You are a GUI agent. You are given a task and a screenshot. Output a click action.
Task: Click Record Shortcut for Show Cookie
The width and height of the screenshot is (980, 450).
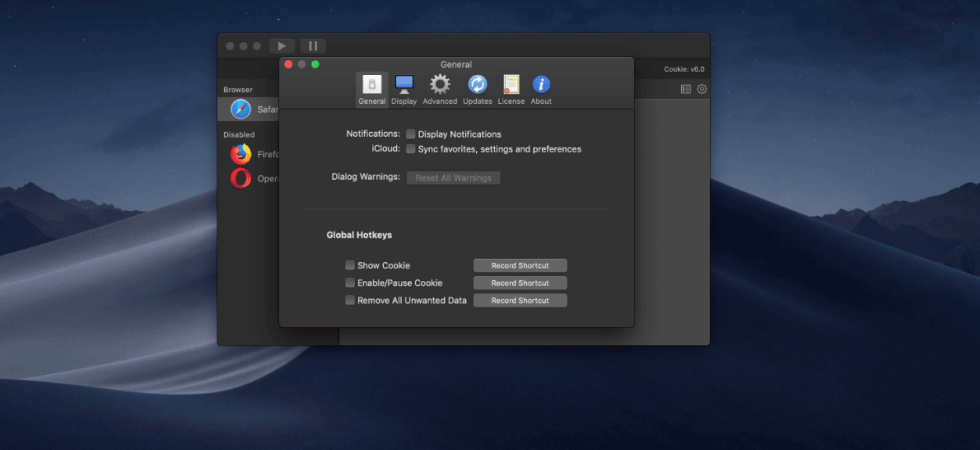[x=520, y=266]
